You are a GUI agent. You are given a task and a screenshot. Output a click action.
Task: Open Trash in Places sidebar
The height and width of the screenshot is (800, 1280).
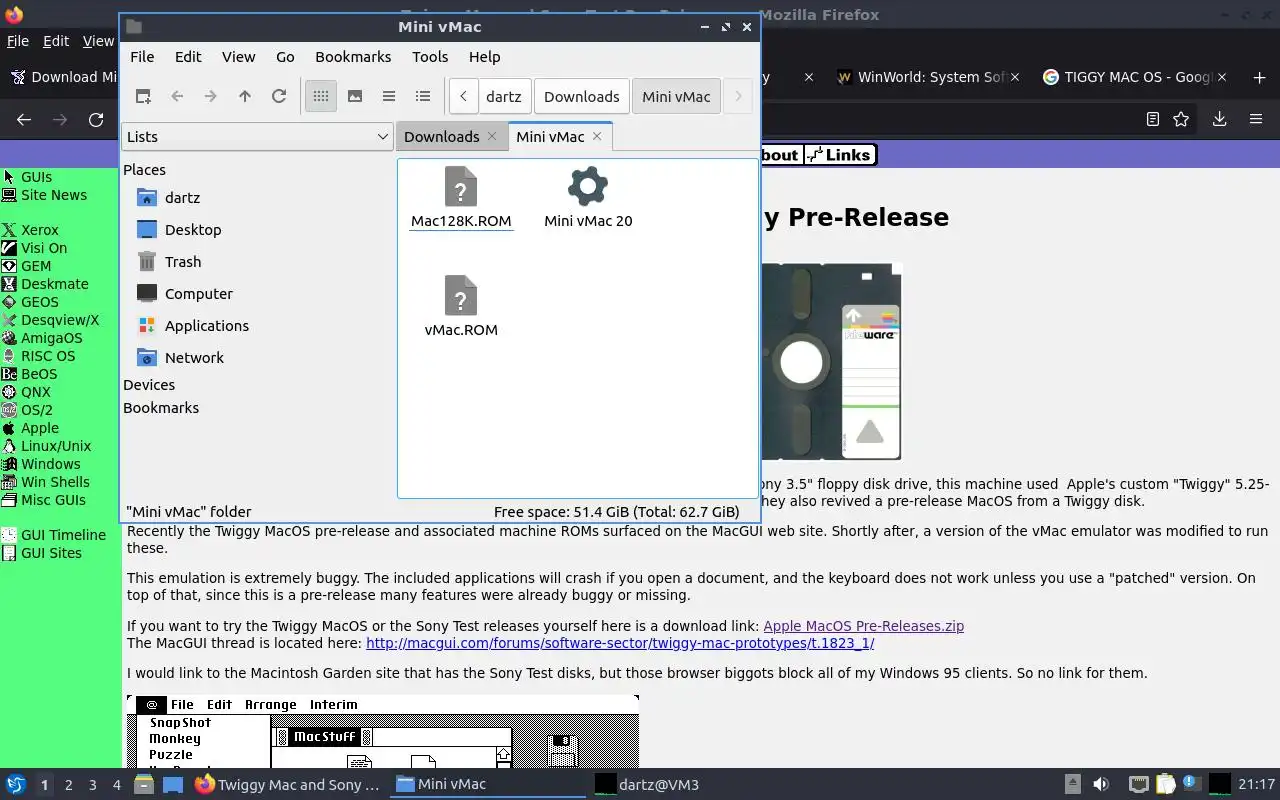183,262
